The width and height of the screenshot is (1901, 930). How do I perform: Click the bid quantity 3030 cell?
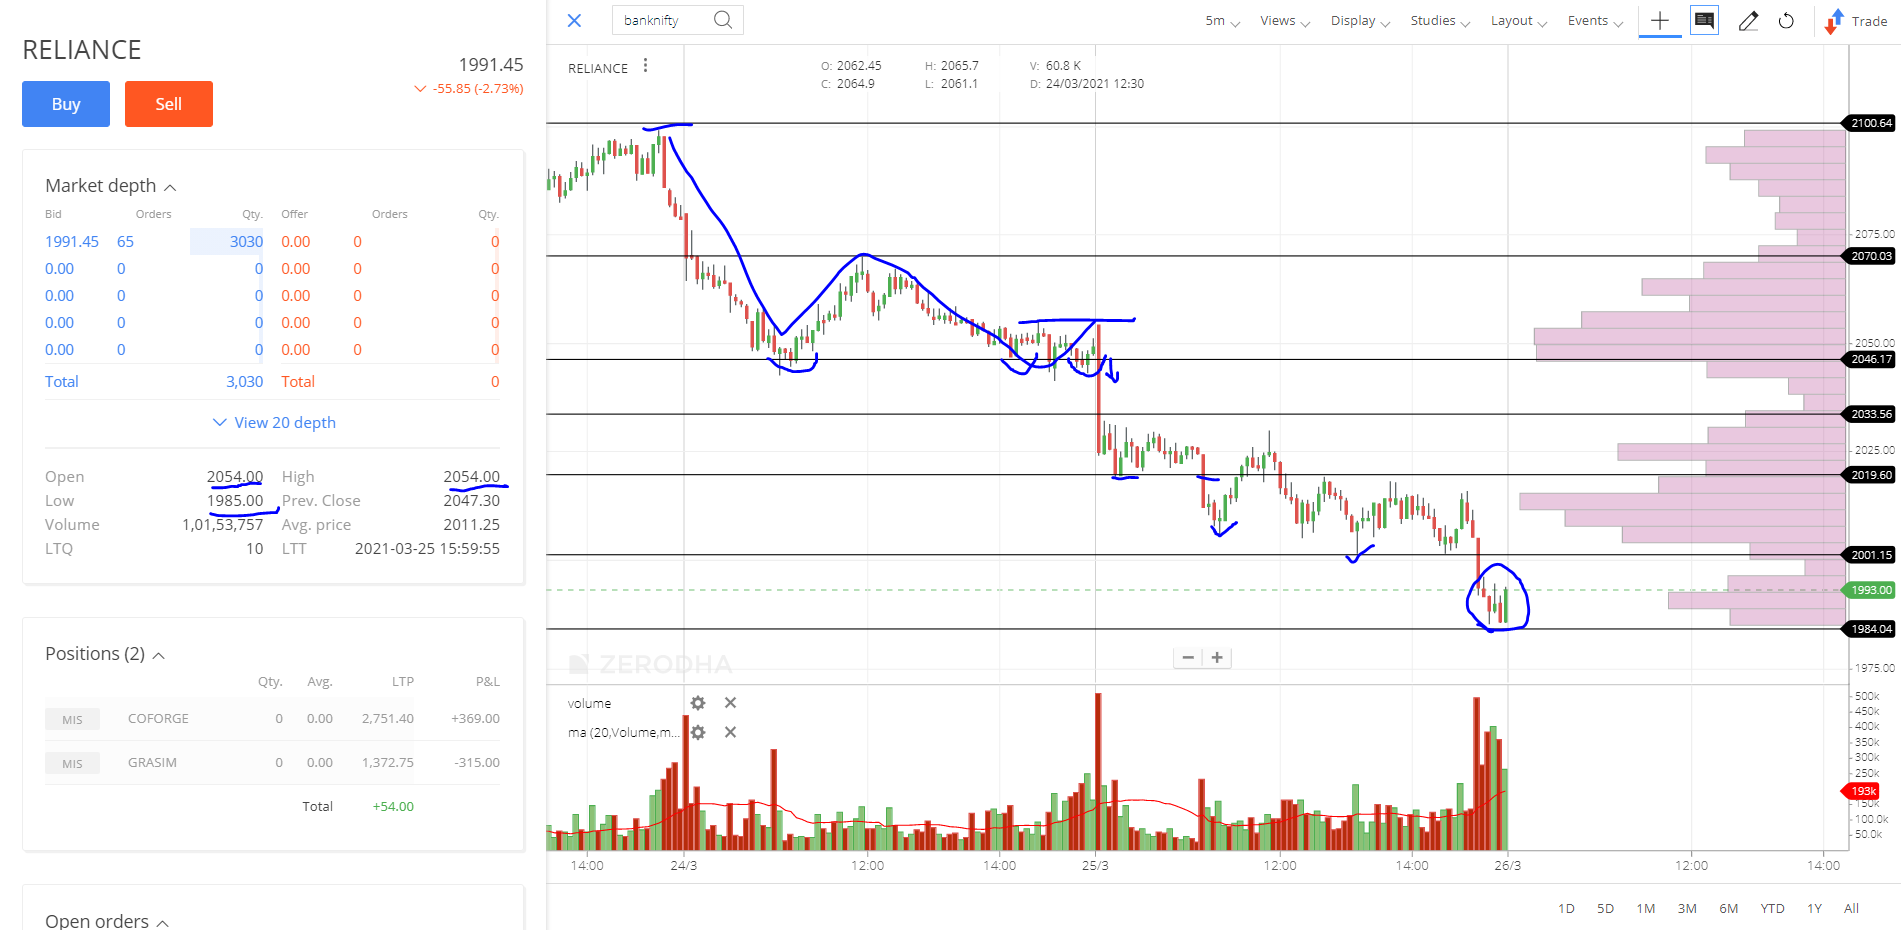(227, 242)
